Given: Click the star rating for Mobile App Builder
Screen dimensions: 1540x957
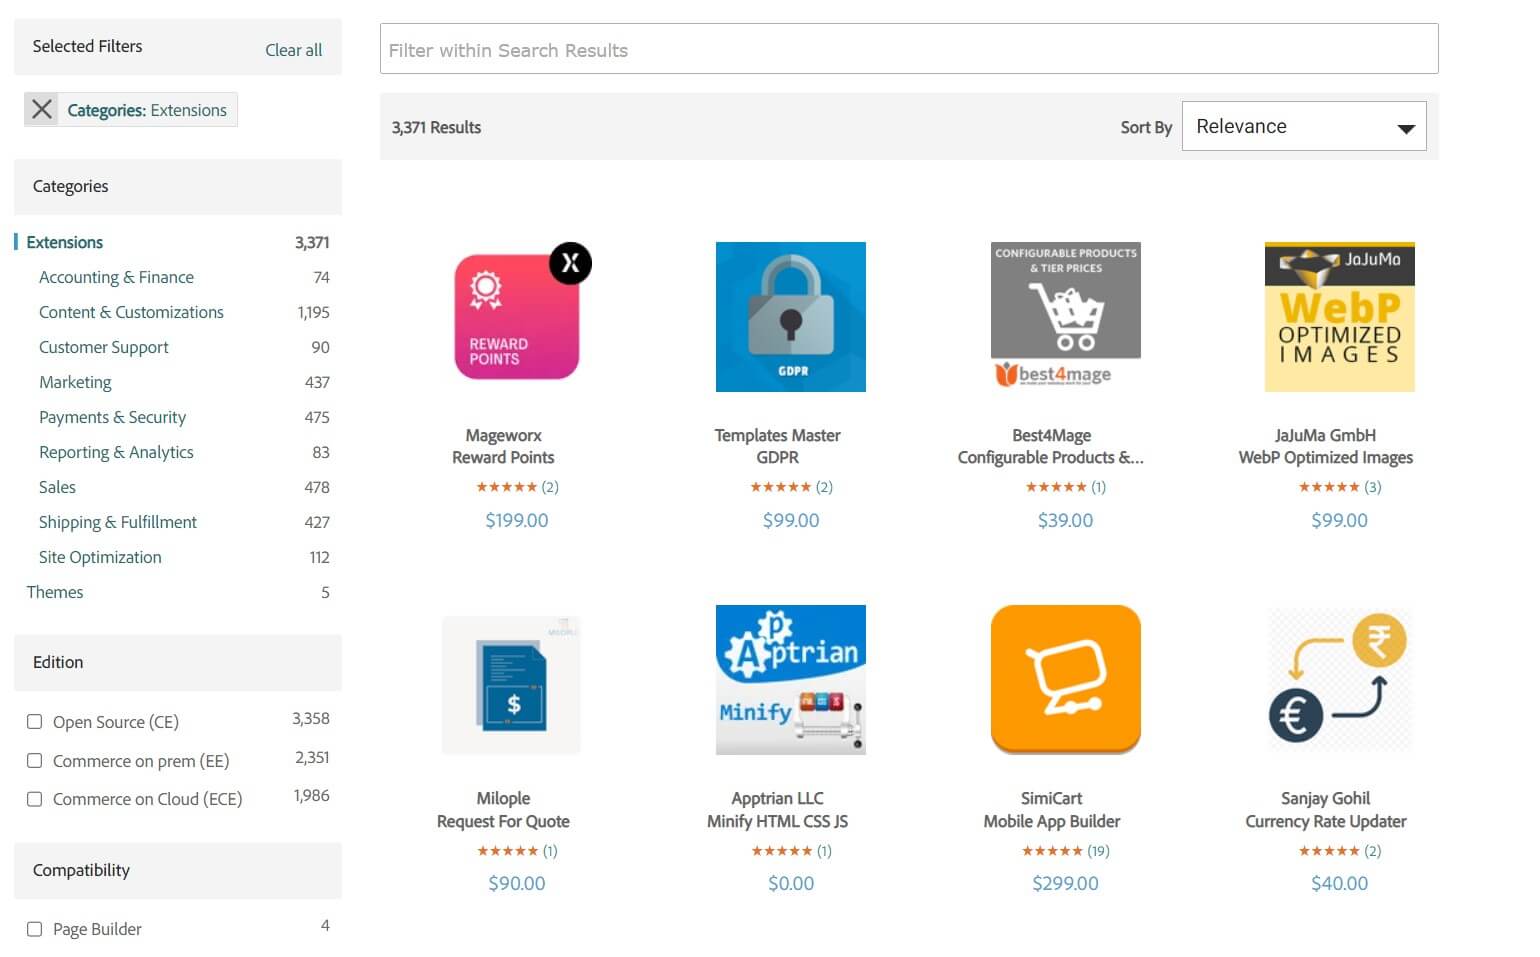Looking at the screenshot, I should 1052,851.
